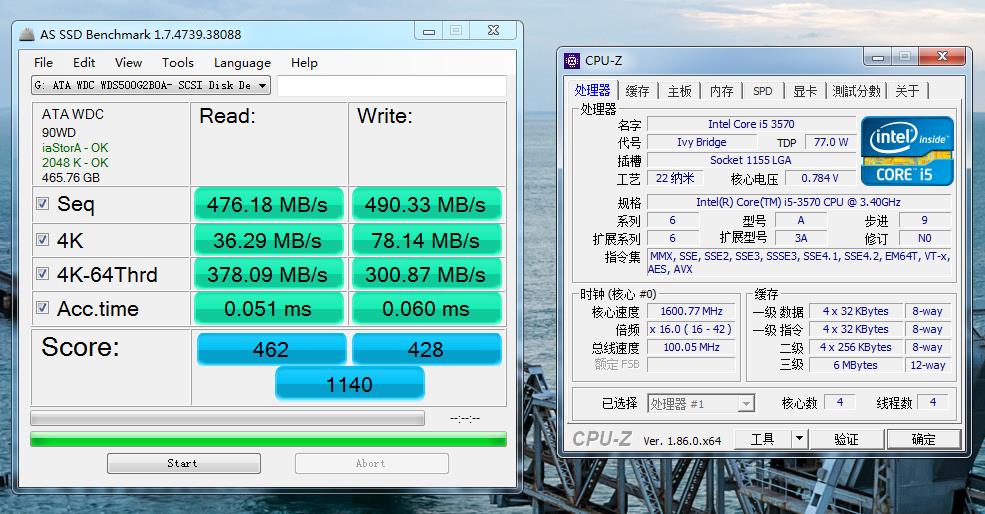
Task: Switch to the 主板 tab in CPU-Z
Action: [x=680, y=91]
